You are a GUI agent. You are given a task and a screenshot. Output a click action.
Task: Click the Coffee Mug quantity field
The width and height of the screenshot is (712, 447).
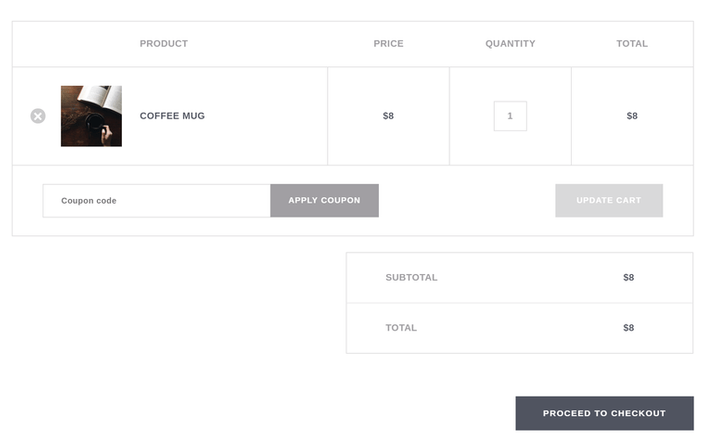pos(510,116)
